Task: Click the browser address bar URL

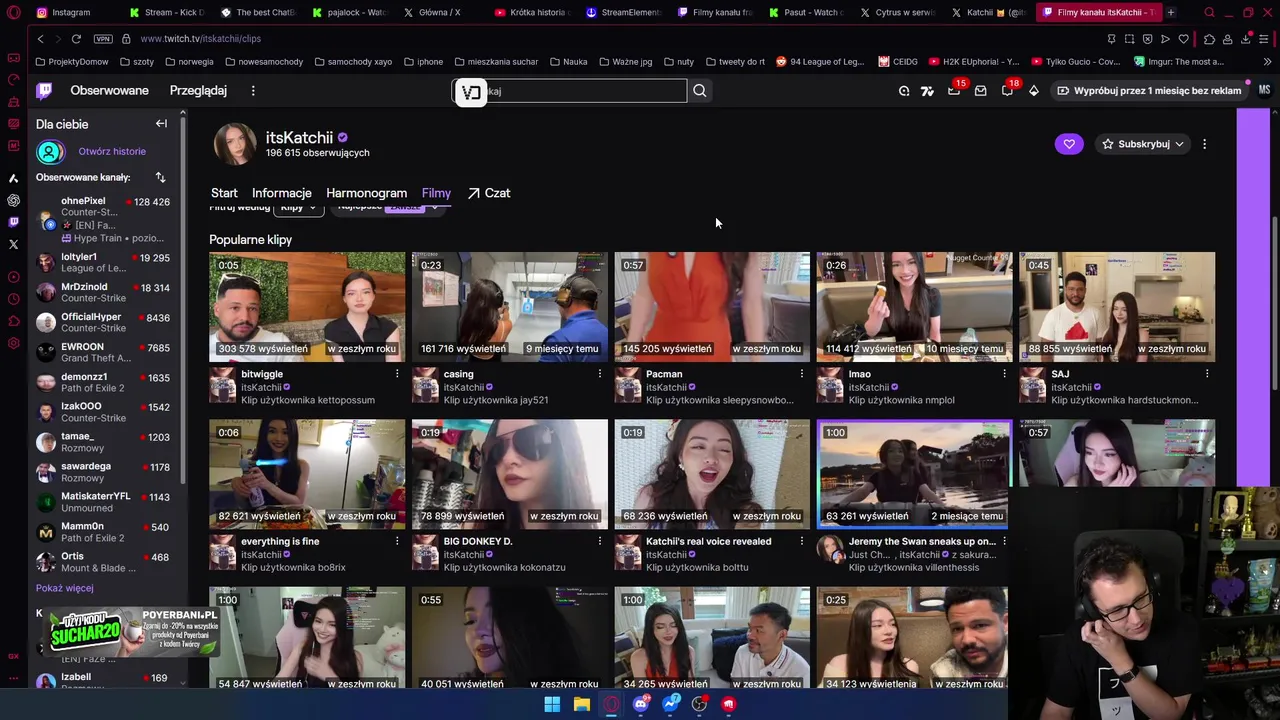Action: tap(200, 39)
